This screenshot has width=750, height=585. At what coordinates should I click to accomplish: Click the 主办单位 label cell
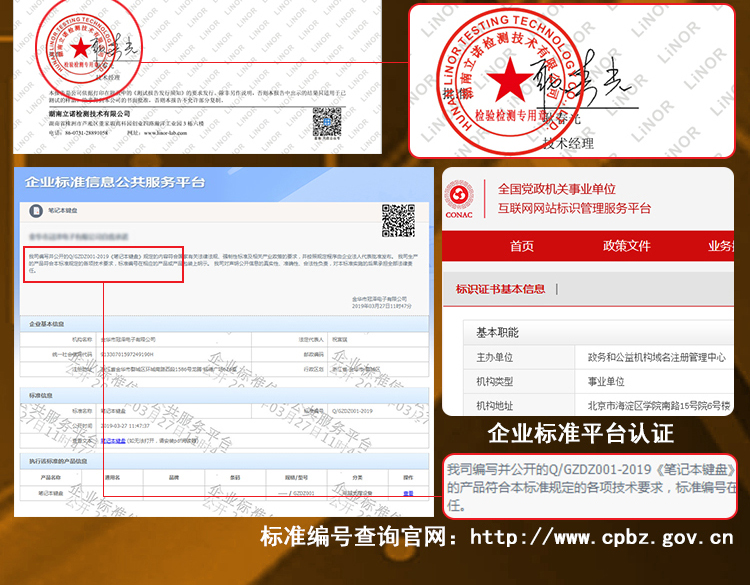tap(519, 357)
